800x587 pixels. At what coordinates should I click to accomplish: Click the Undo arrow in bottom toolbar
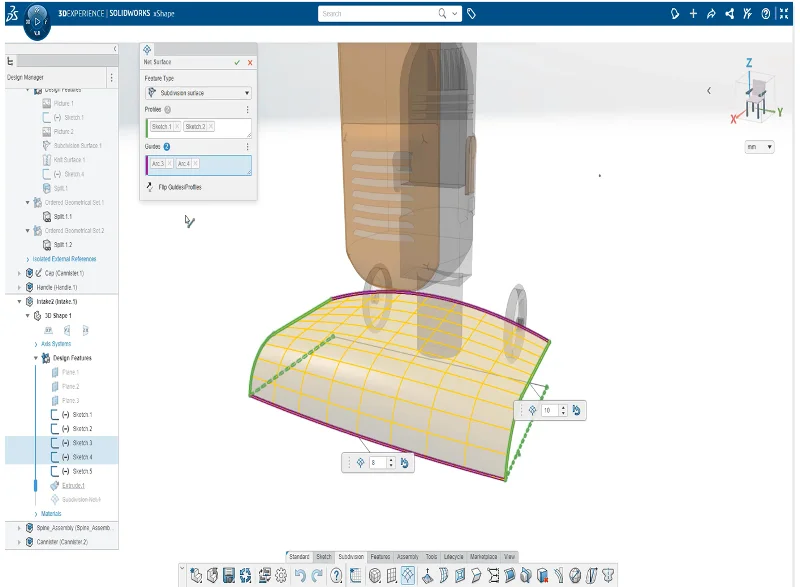tap(300, 575)
